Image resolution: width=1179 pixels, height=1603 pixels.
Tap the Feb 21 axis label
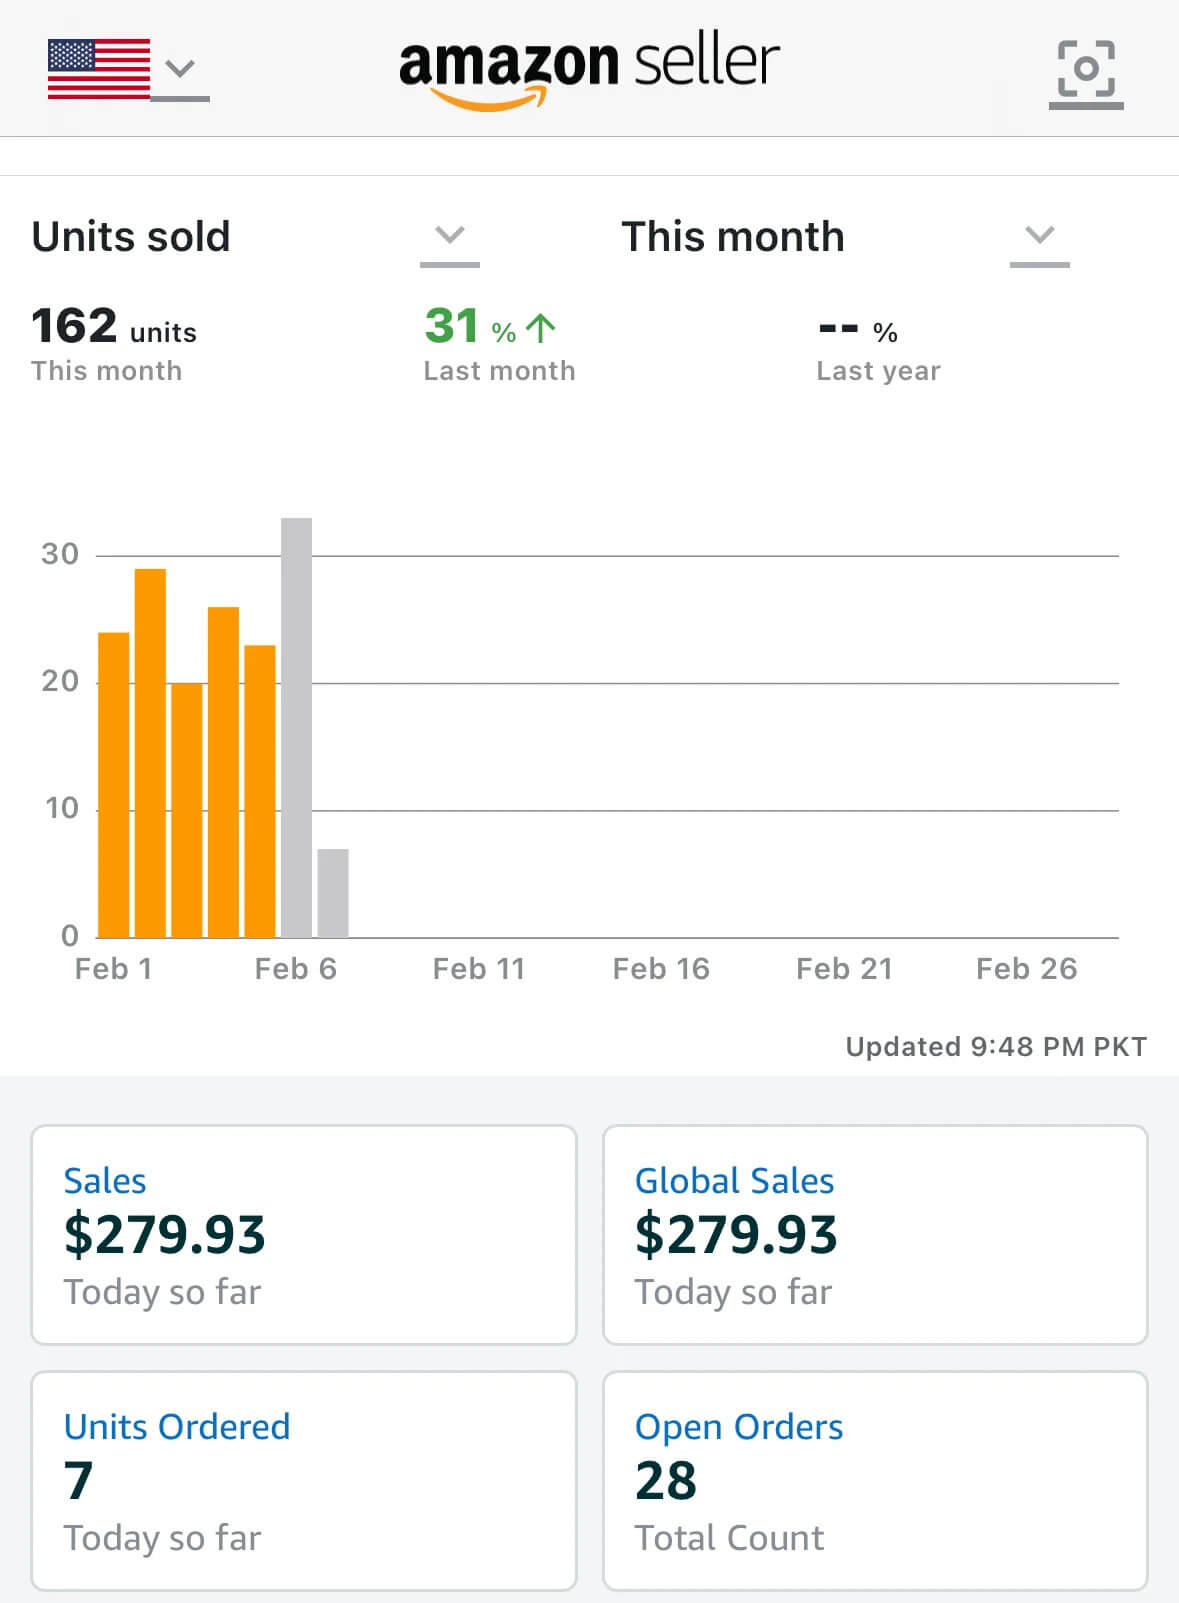(x=844, y=968)
